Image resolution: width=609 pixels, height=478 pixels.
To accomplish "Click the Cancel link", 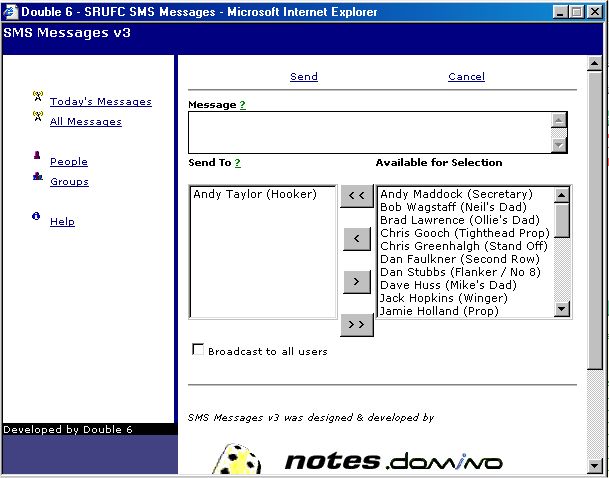I will tap(466, 76).
